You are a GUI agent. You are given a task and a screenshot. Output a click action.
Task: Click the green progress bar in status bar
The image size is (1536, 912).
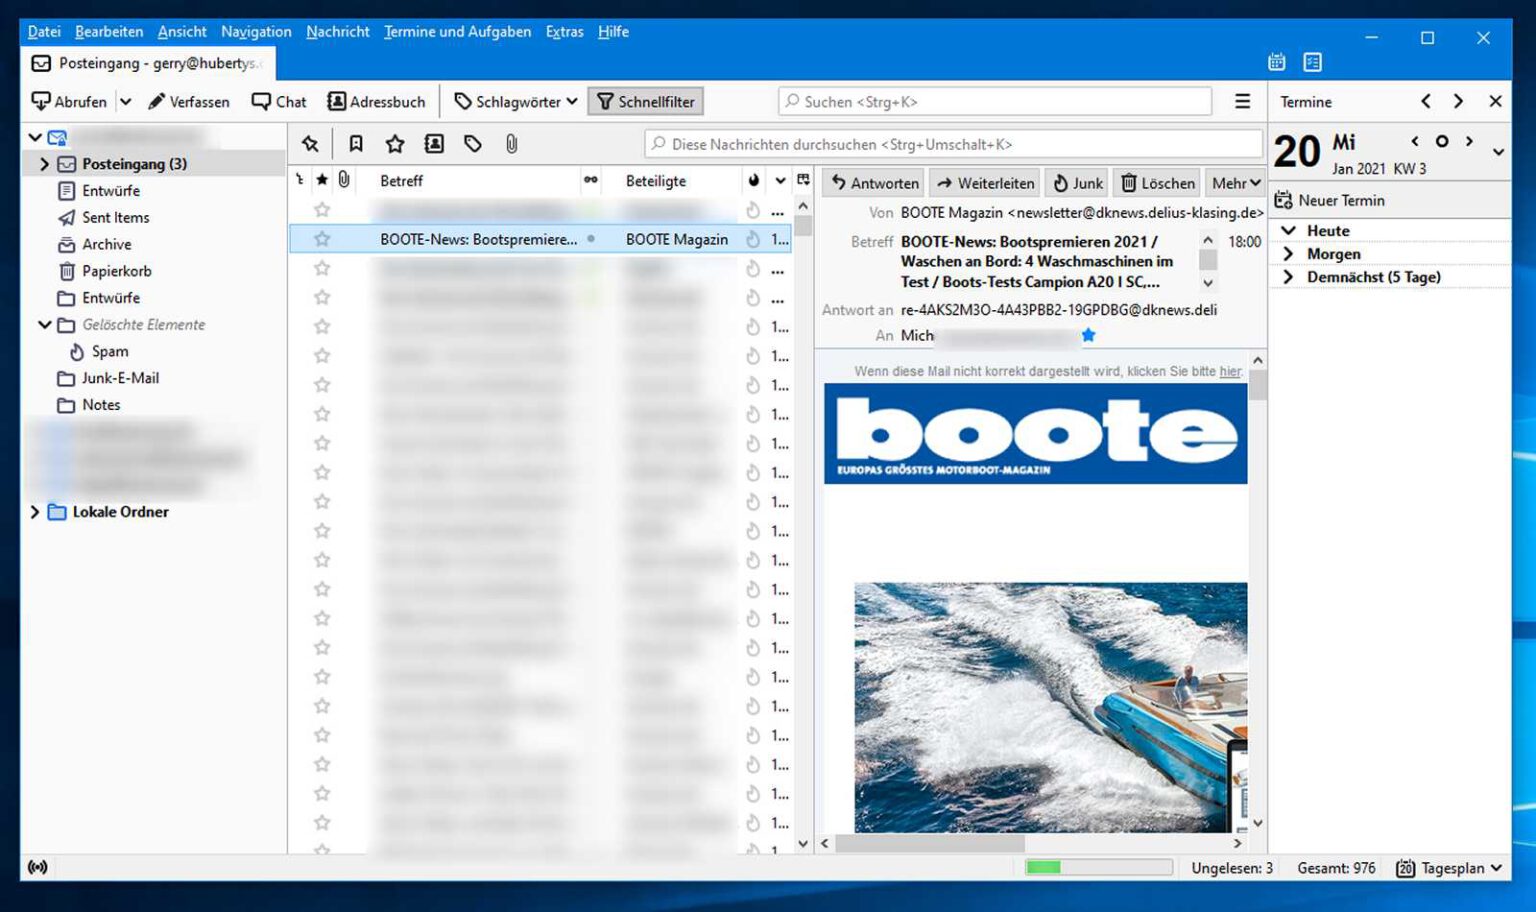point(1044,867)
